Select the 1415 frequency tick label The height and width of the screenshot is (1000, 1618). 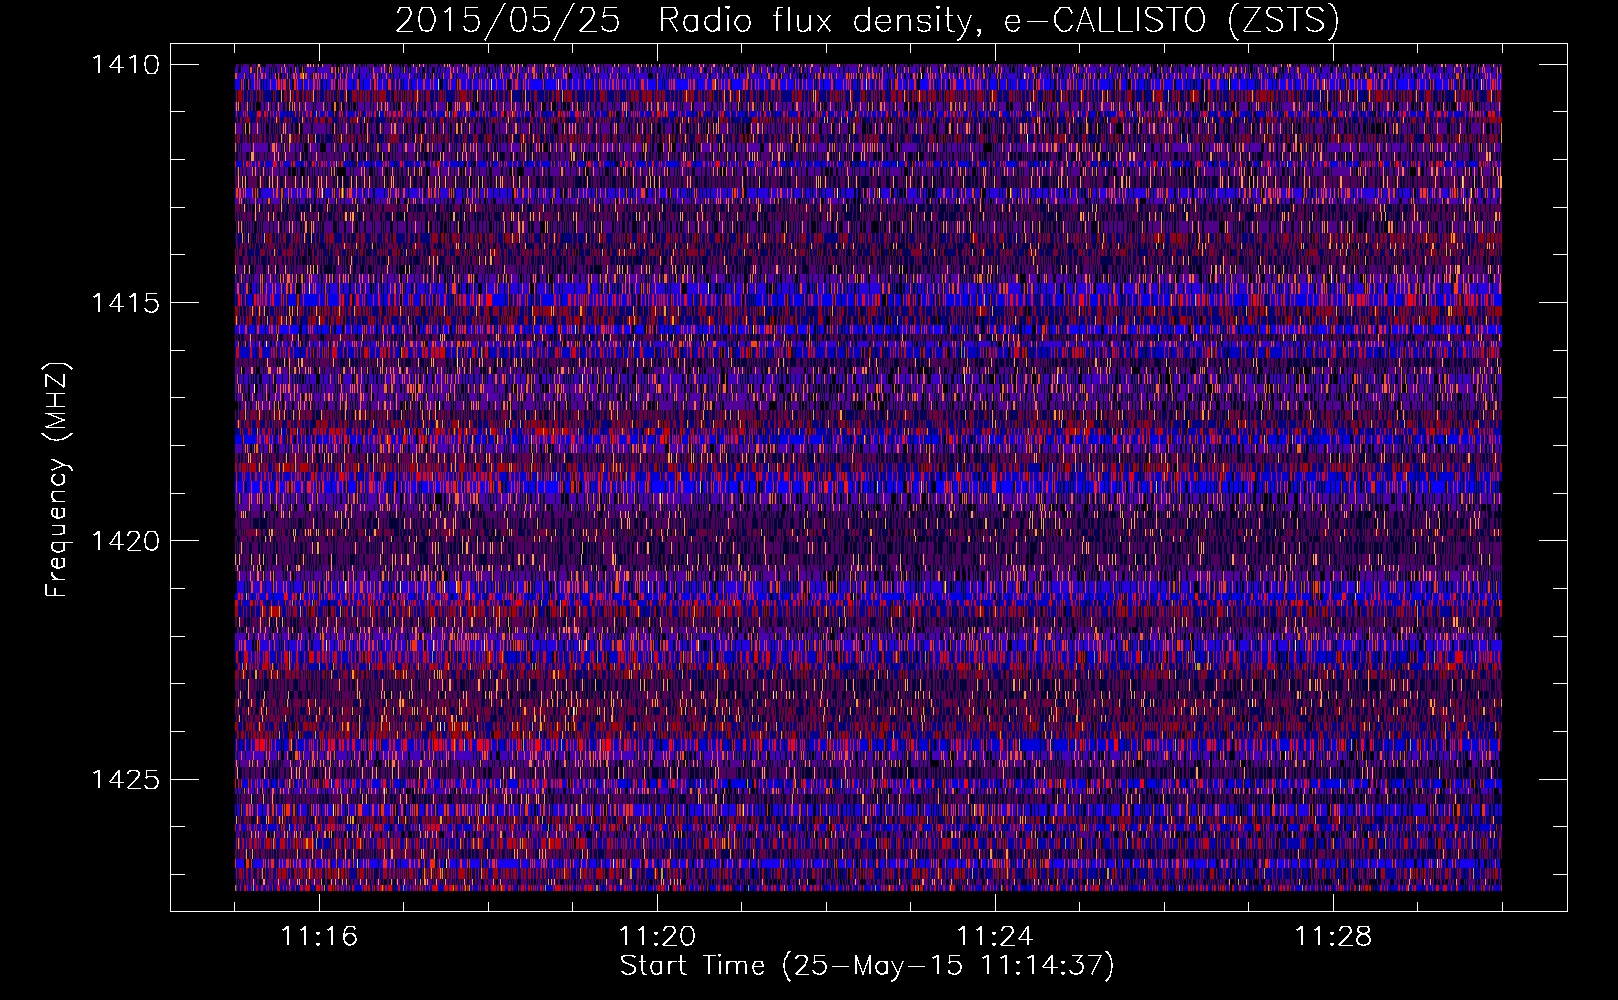point(126,303)
